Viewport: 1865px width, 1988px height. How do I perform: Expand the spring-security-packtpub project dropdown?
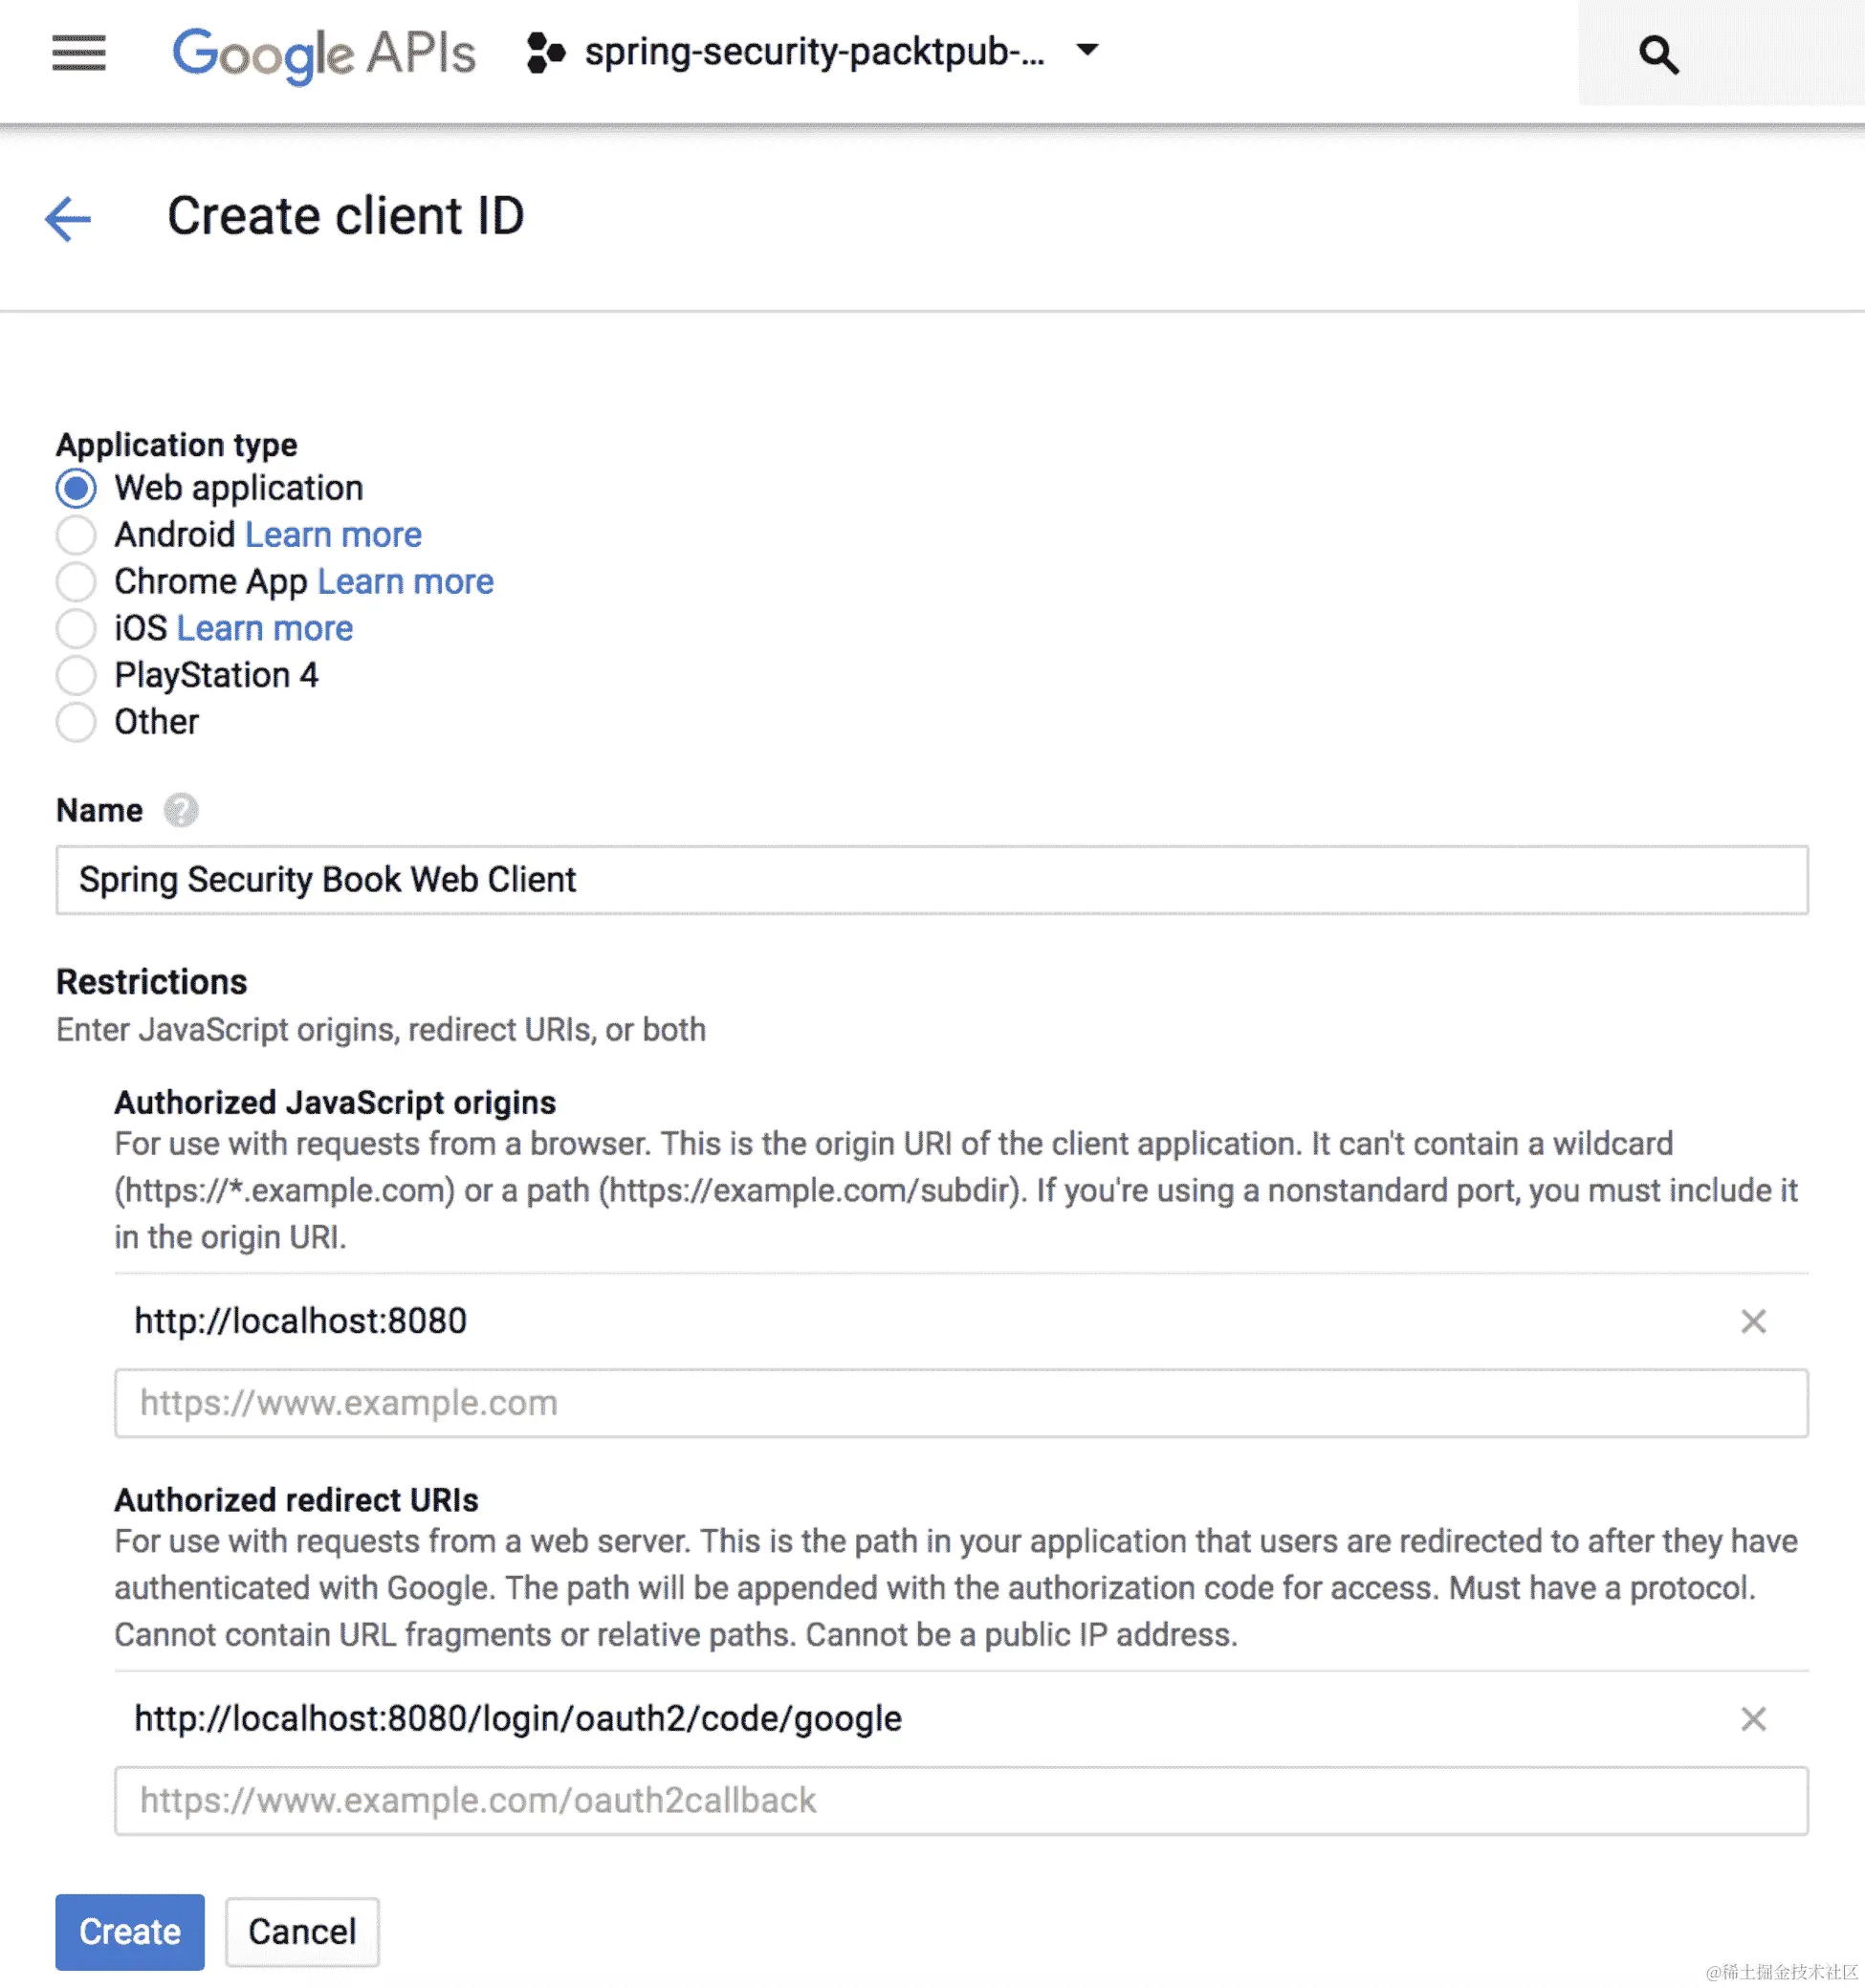[1087, 50]
